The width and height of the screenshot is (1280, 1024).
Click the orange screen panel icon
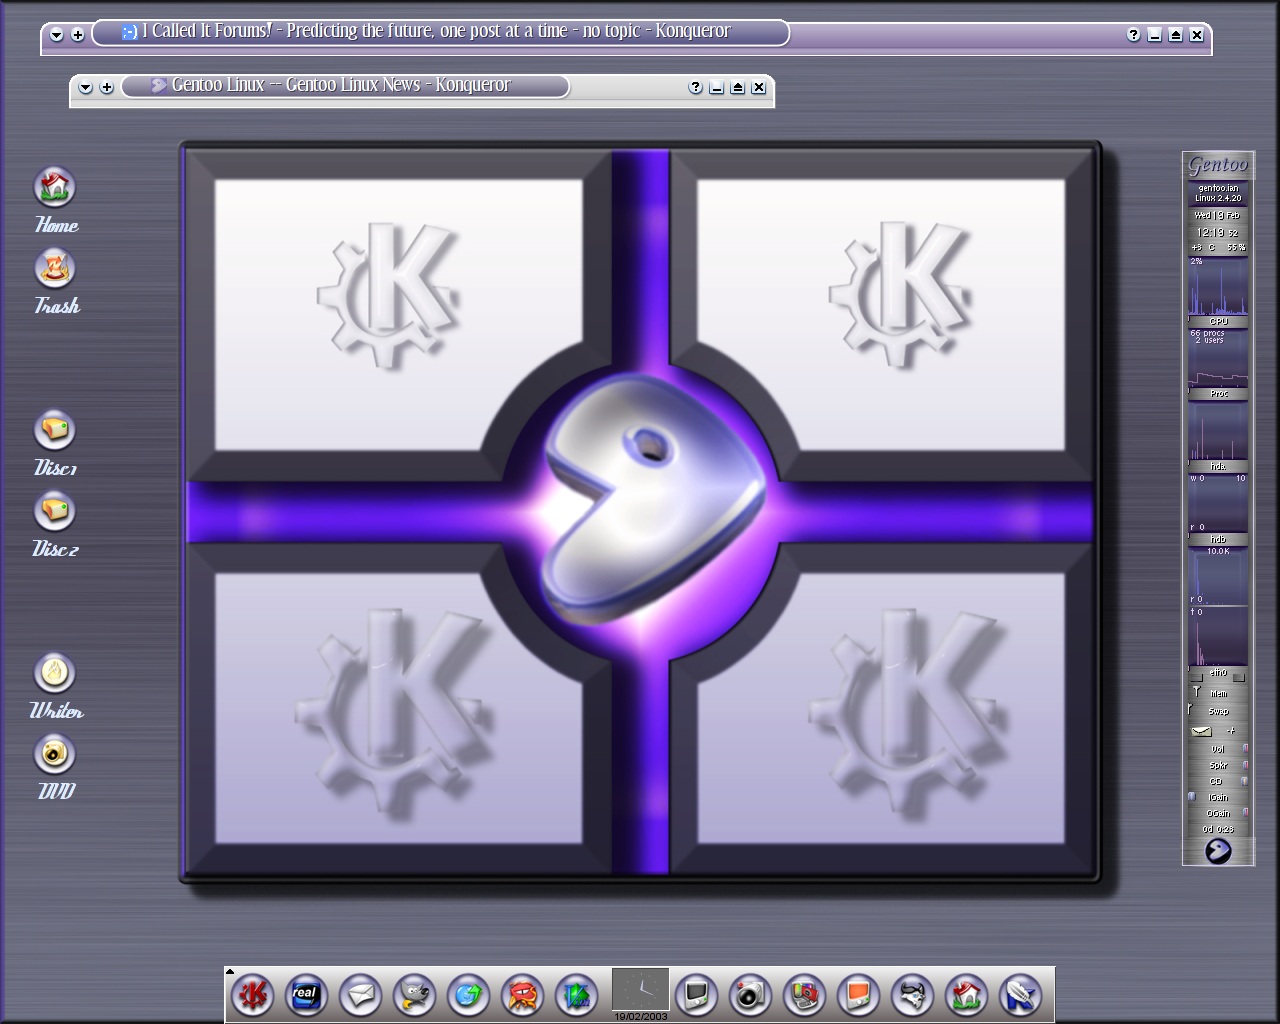(x=858, y=995)
